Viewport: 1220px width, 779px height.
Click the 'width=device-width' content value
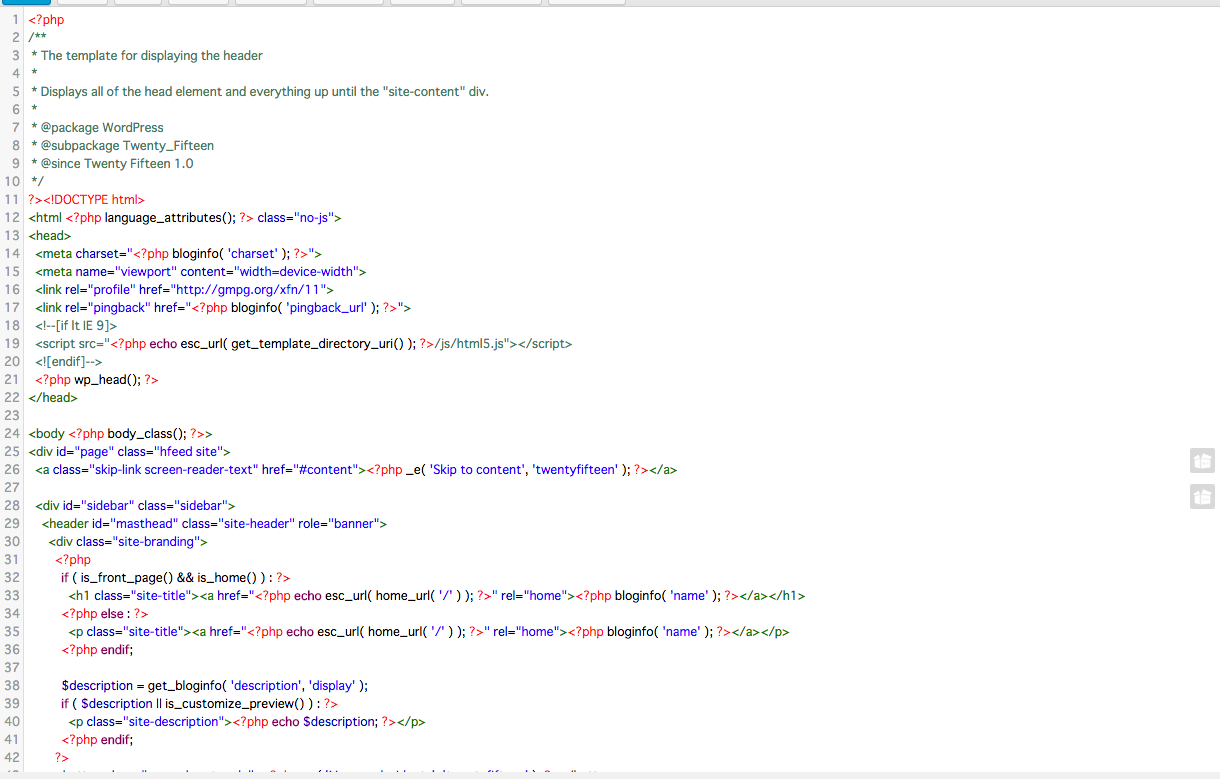297,272
